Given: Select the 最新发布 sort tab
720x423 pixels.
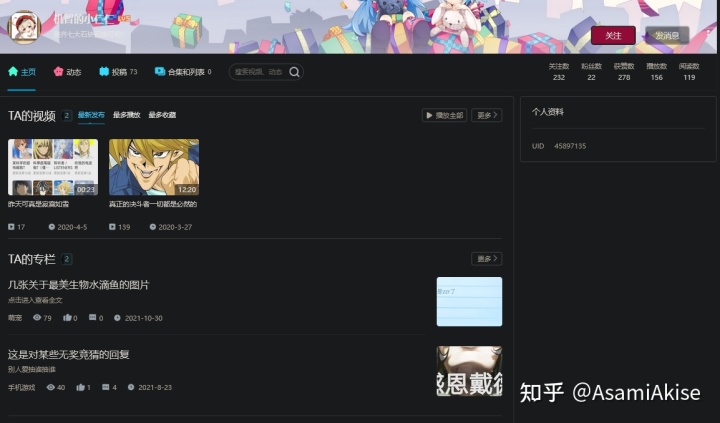Looking at the screenshot, I should click(91, 115).
